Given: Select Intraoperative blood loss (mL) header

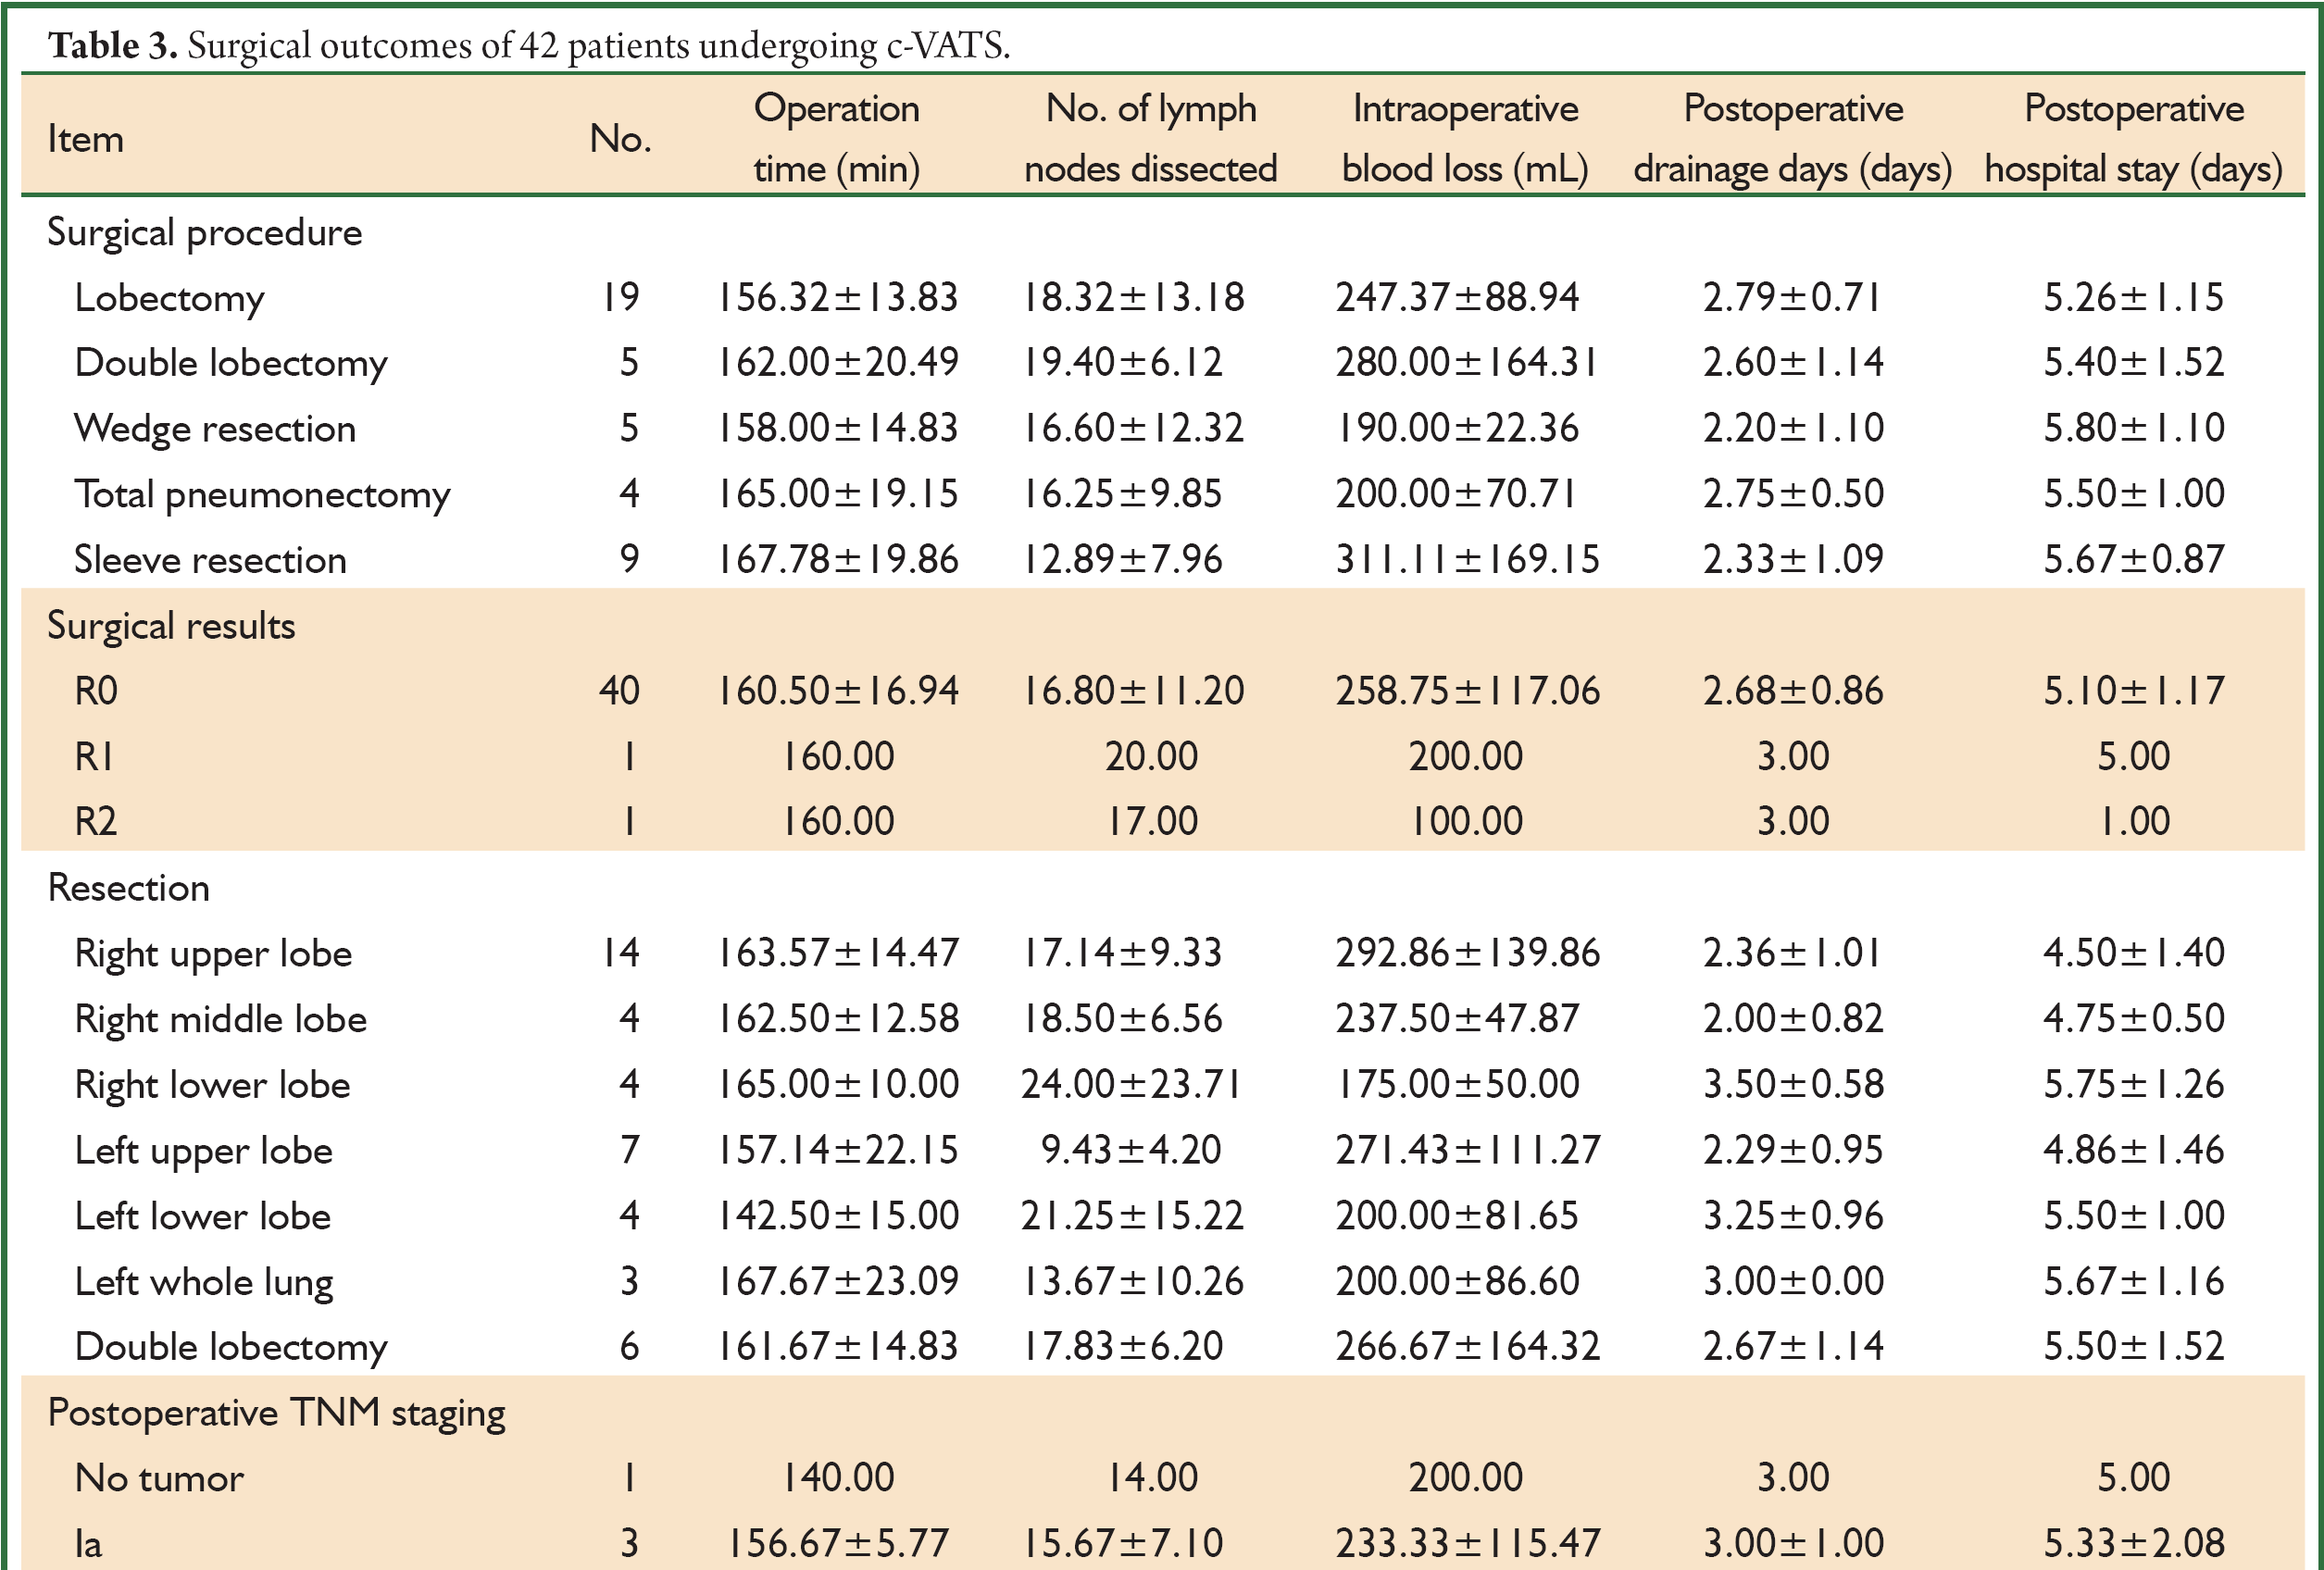Looking at the screenshot, I should [x=1465, y=138].
